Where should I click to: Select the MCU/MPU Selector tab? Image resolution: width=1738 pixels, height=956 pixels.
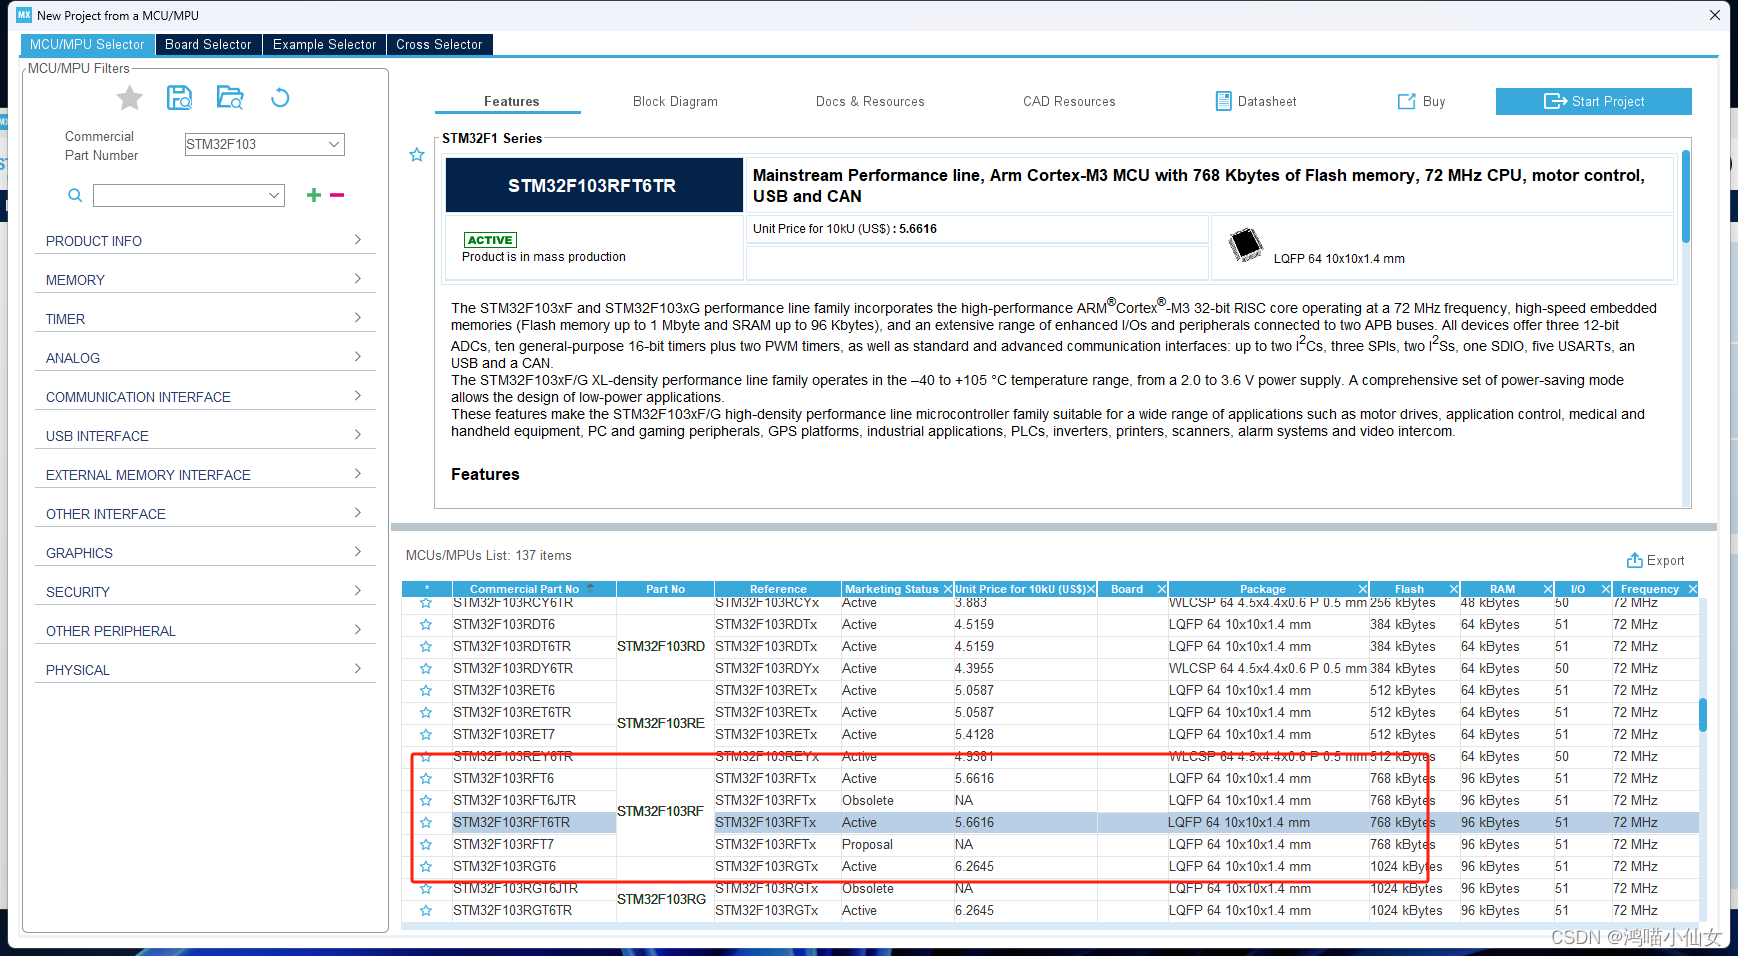tap(87, 44)
